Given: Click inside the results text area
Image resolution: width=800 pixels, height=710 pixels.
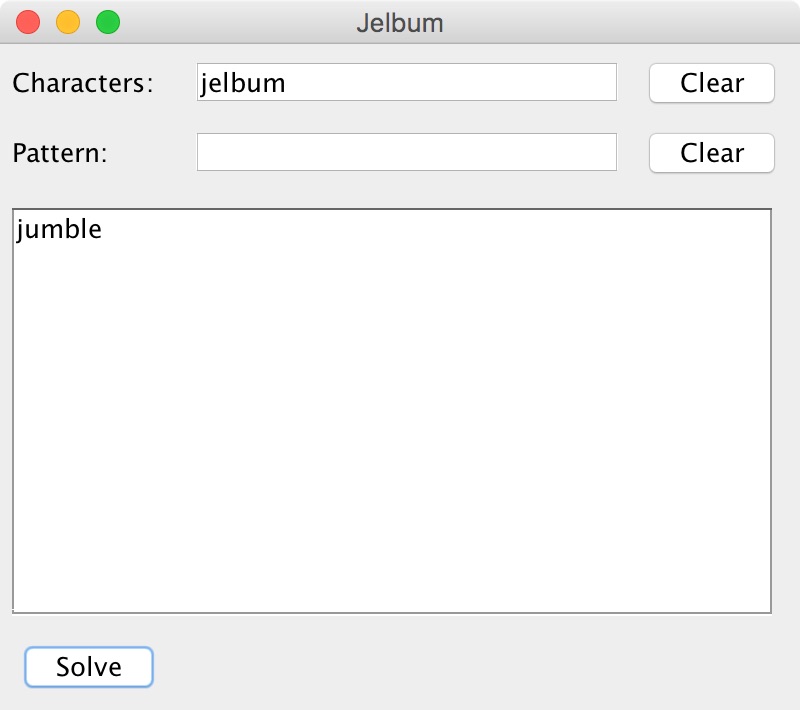Looking at the screenshot, I should [392, 410].
